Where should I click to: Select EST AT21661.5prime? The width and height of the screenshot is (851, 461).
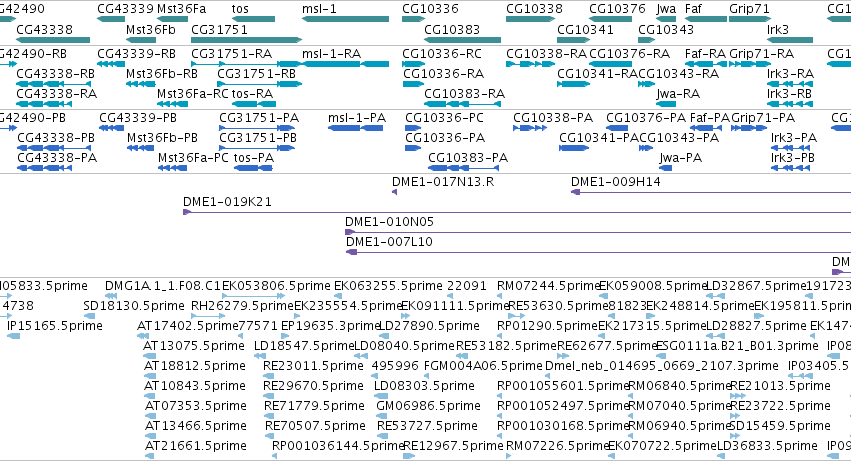click(150, 456)
